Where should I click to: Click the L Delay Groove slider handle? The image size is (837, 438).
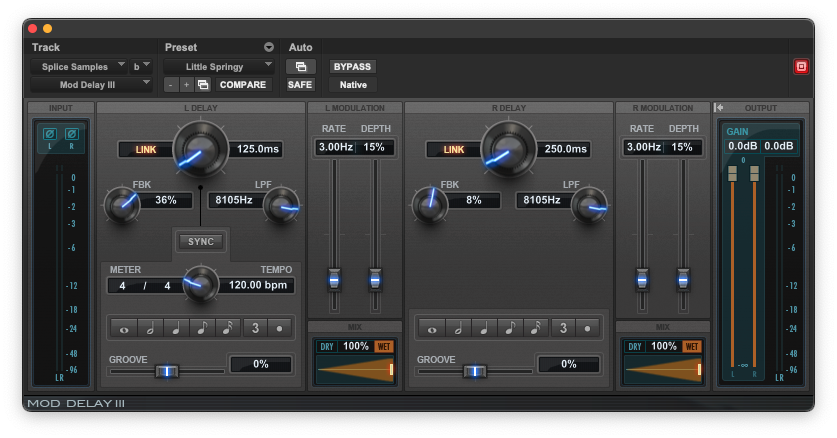[167, 371]
